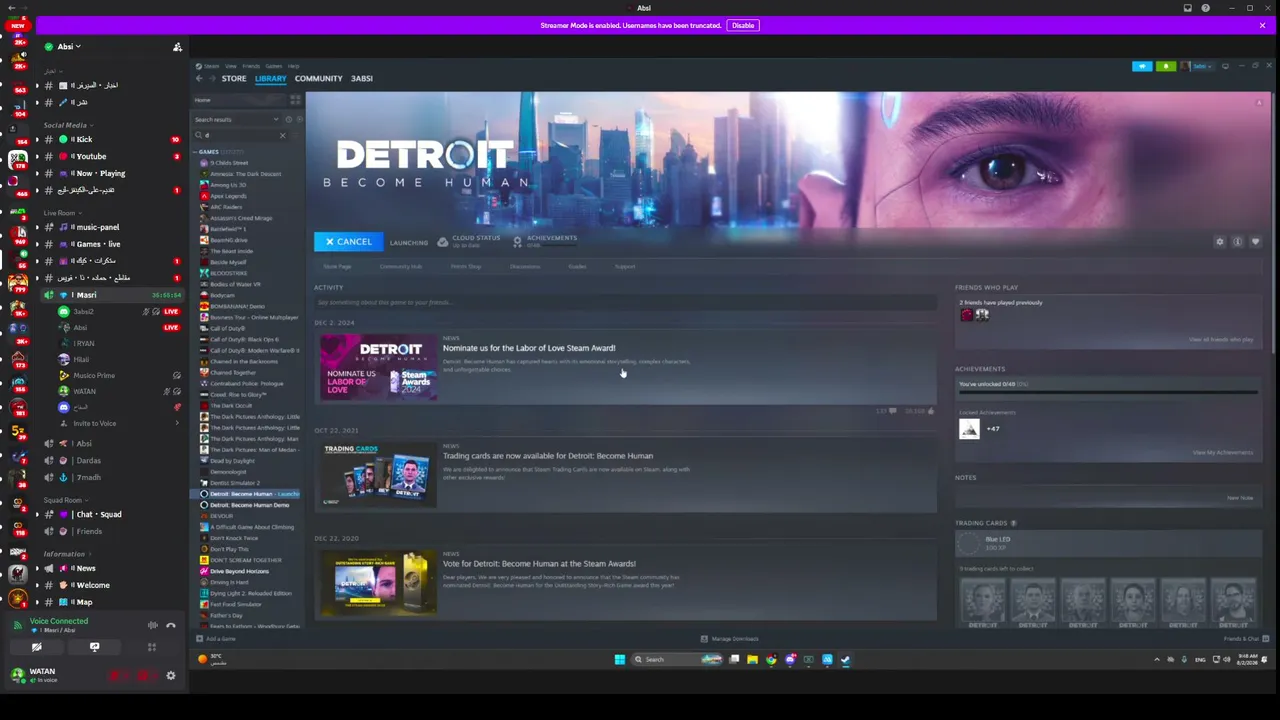Open the Steam COMMUNITY tab
The width and height of the screenshot is (1280, 720).
pyautogui.click(x=318, y=78)
